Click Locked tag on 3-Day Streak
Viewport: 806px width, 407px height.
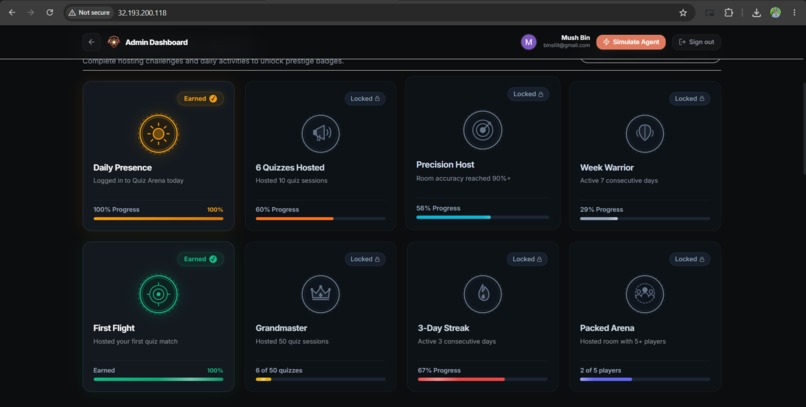[x=527, y=259]
